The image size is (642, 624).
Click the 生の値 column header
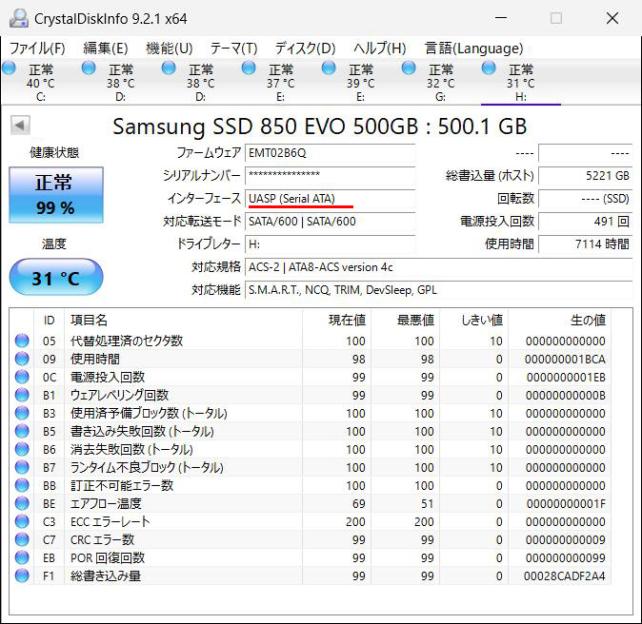click(x=560, y=320)
